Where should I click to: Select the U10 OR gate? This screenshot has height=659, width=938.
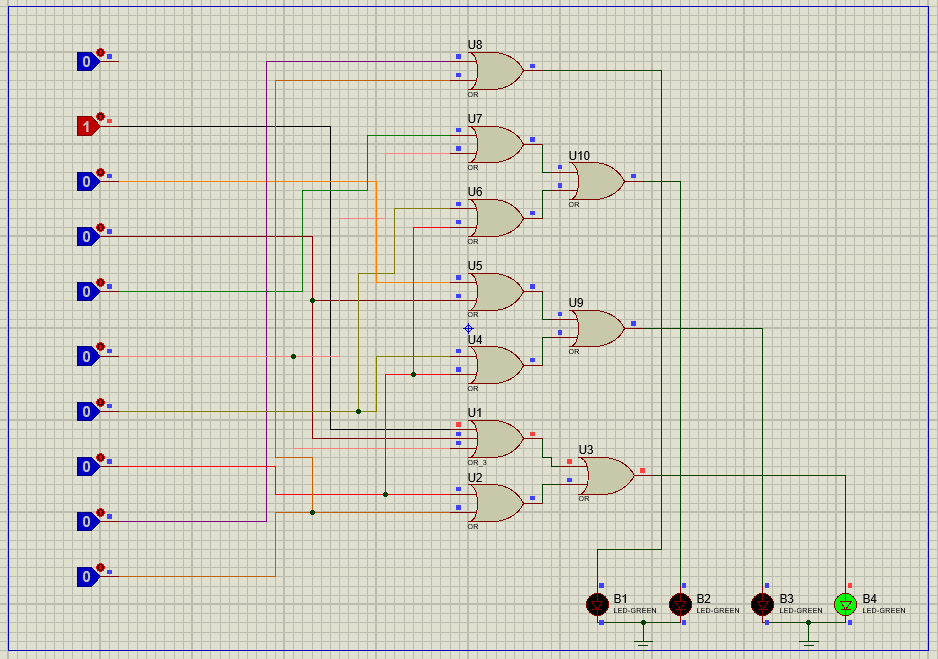point(598,181)
